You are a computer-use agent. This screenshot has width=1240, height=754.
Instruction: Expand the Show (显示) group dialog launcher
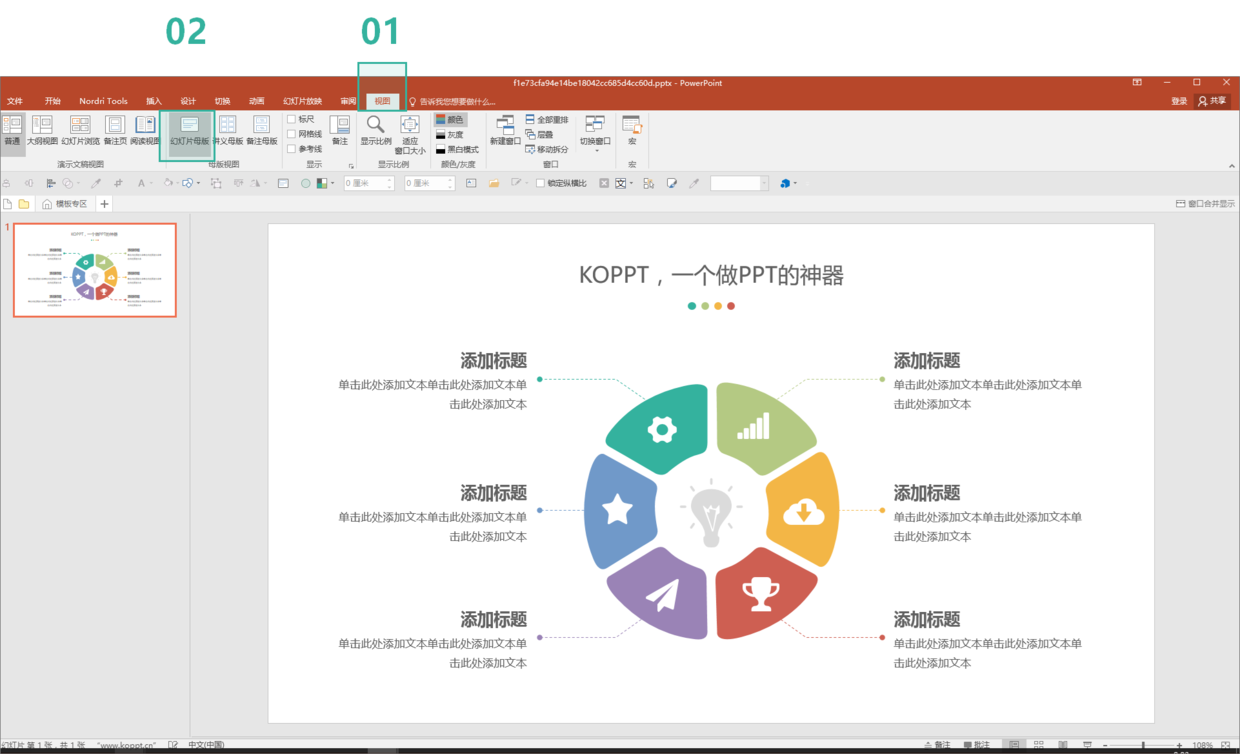[351, 166]
